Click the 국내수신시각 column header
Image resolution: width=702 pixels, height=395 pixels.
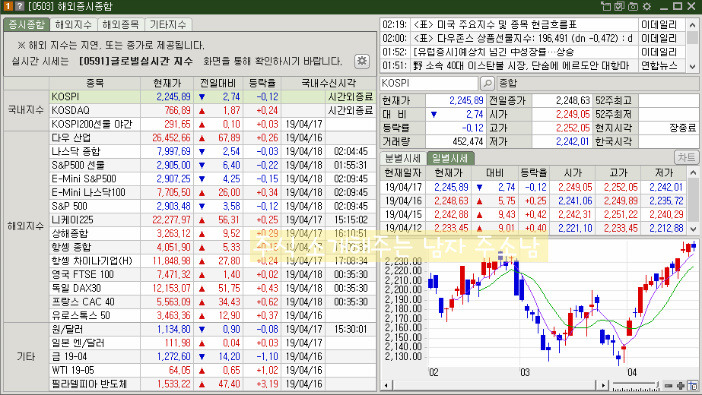(329, 83)
